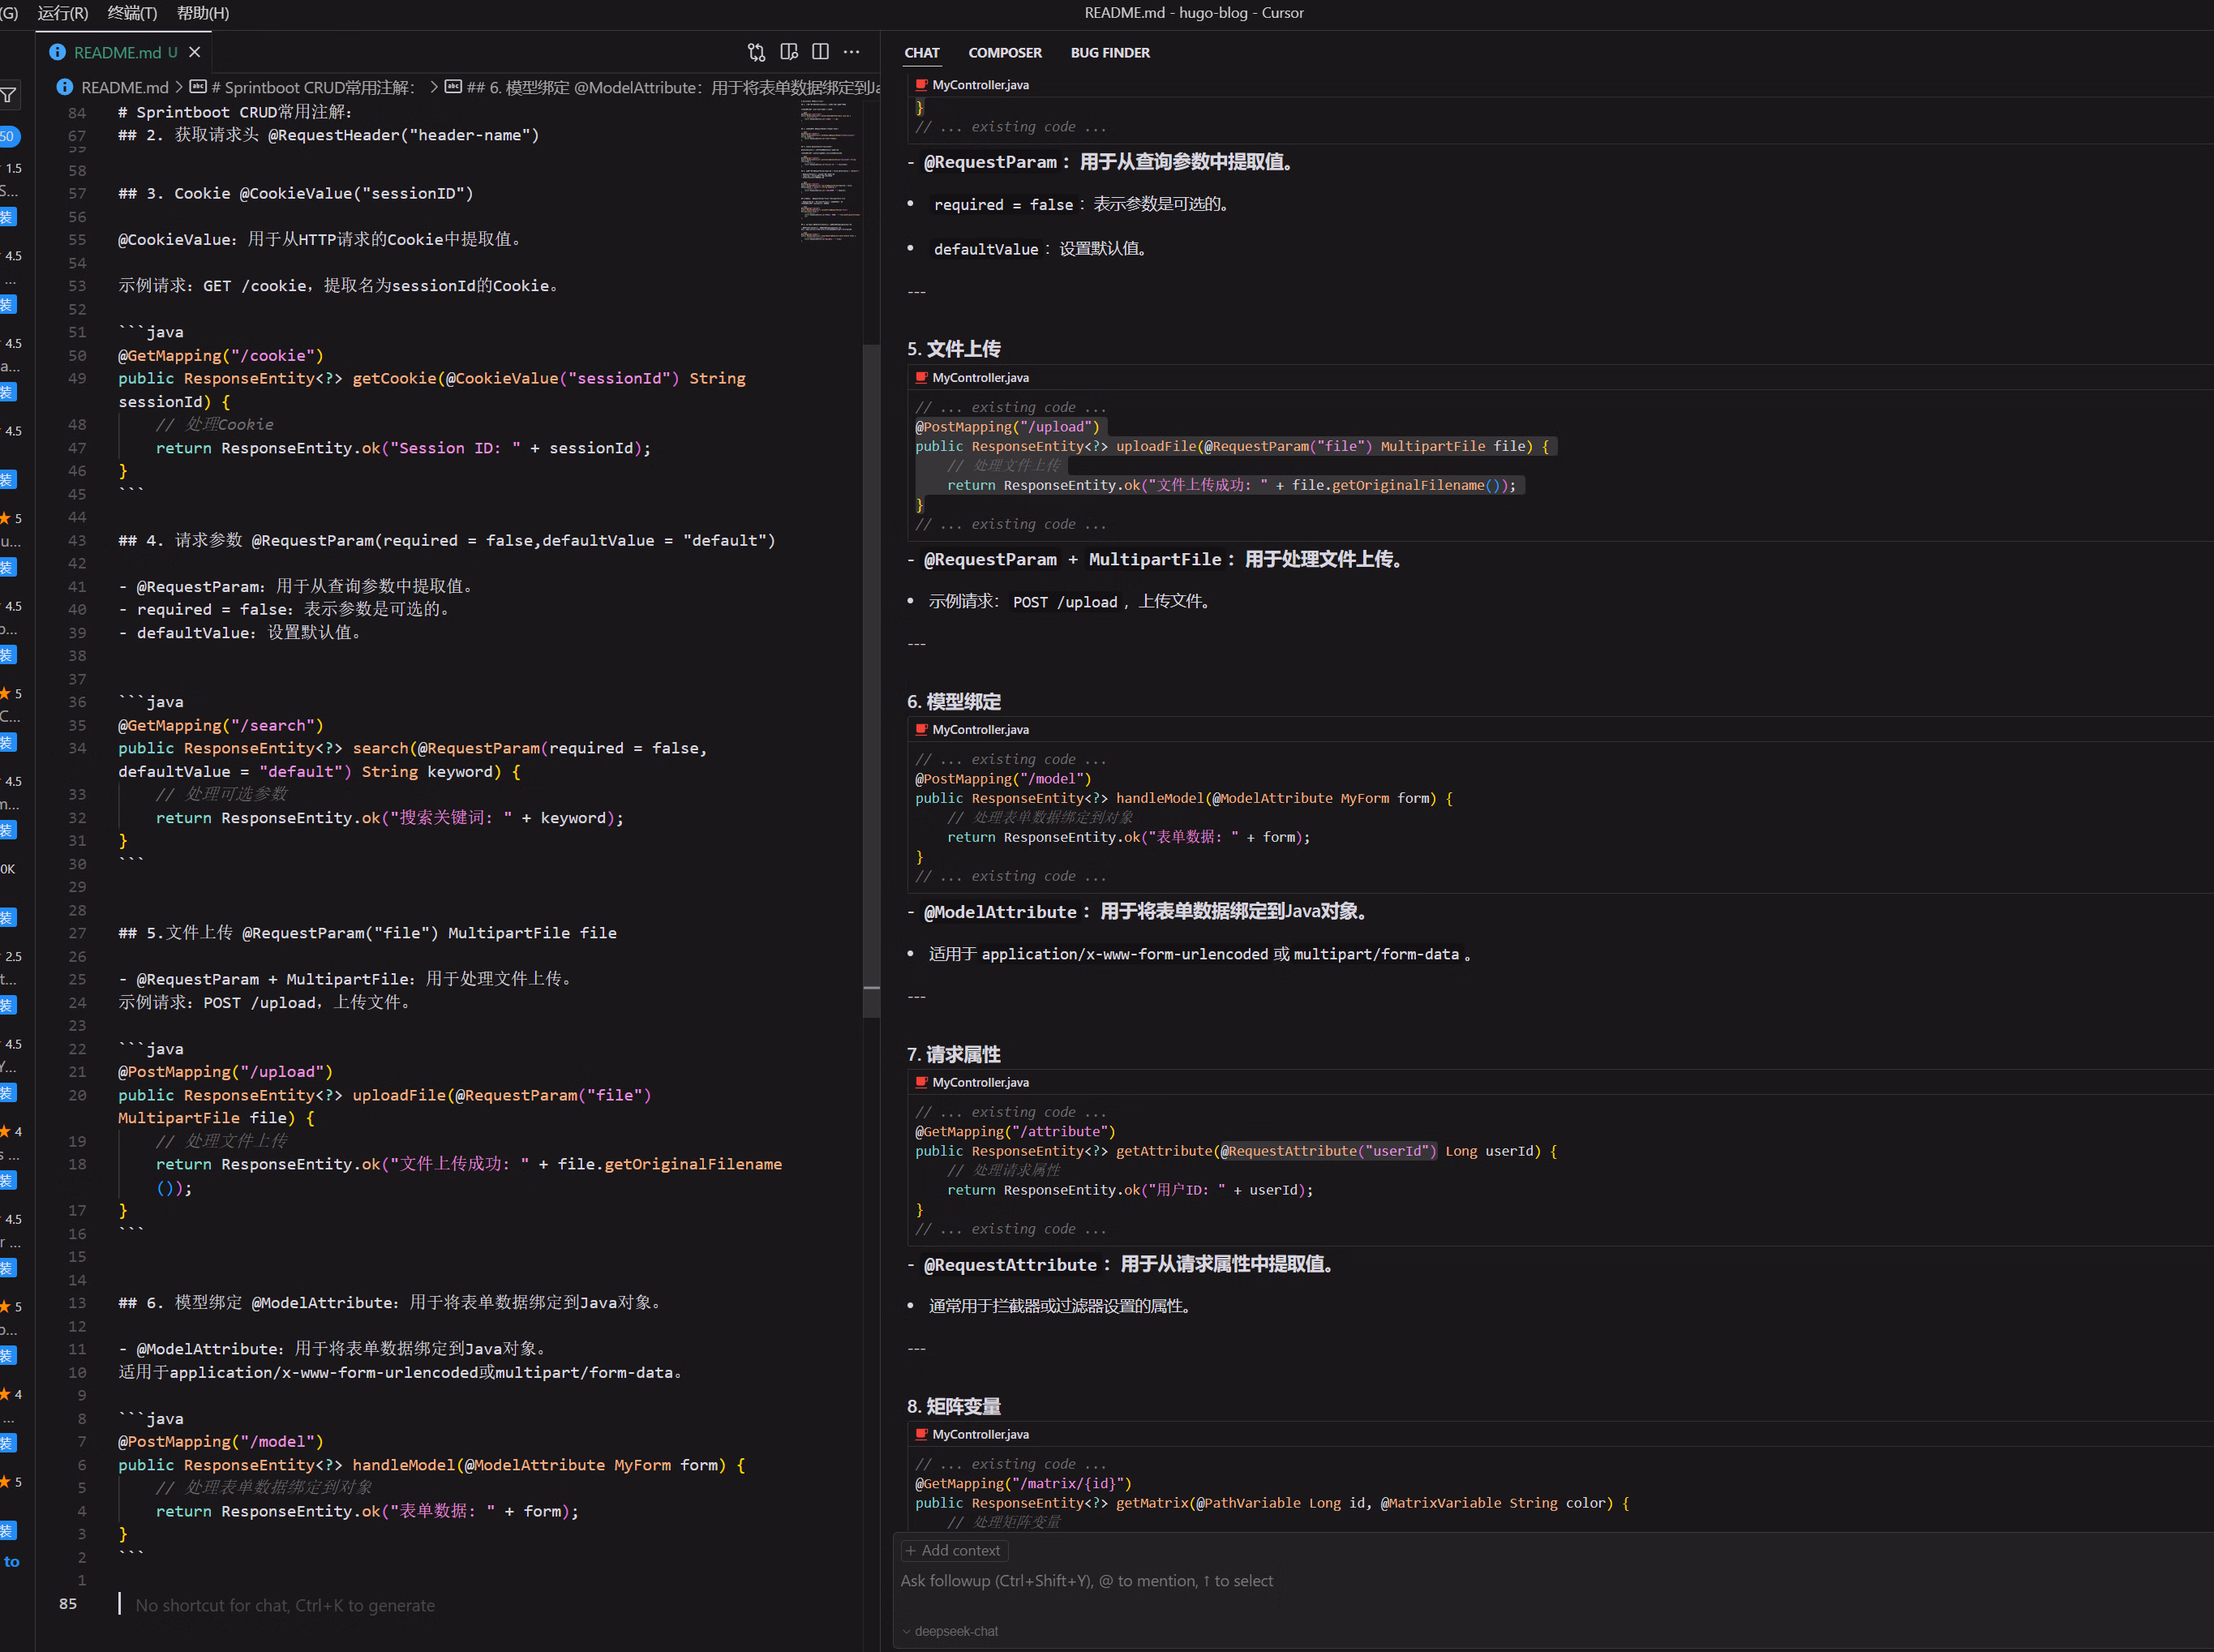The image size is (2214, 1652).
Task: Click the README.md info icon in breadcrumb
Action: (x=65, y=88)
